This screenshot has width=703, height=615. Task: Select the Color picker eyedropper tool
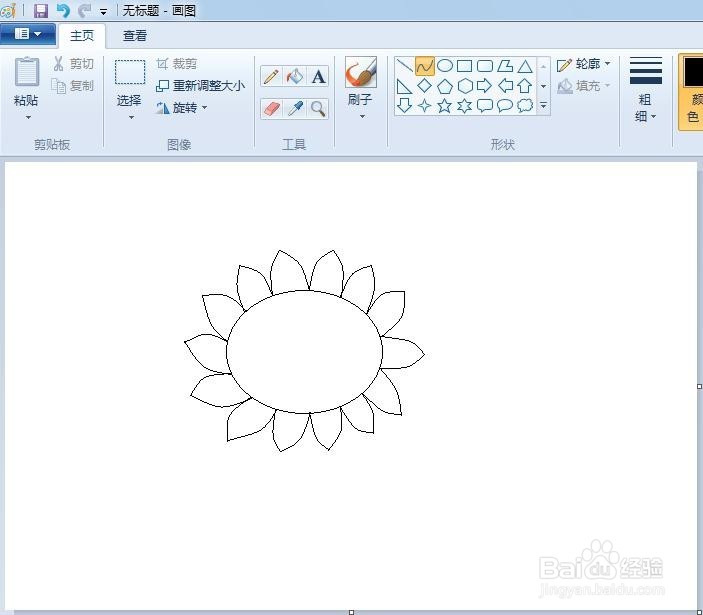(295, 109)
